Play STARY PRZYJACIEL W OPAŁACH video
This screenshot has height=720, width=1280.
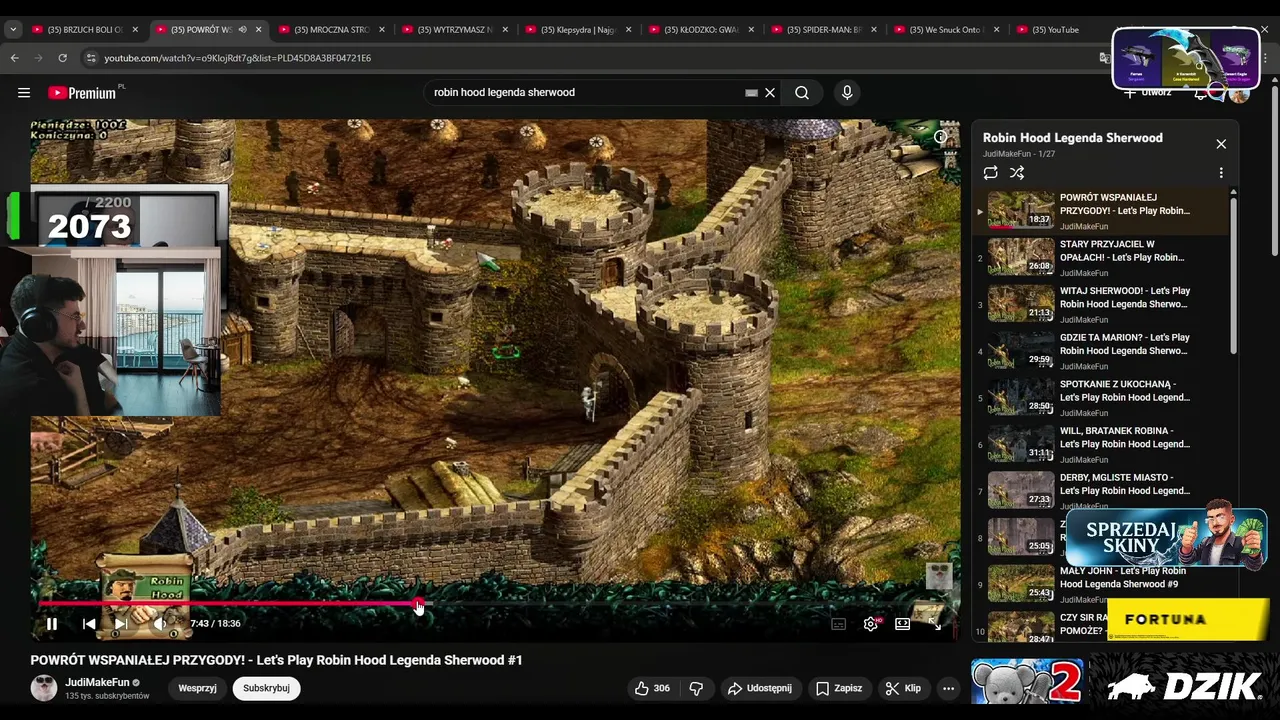point(1101,258)
